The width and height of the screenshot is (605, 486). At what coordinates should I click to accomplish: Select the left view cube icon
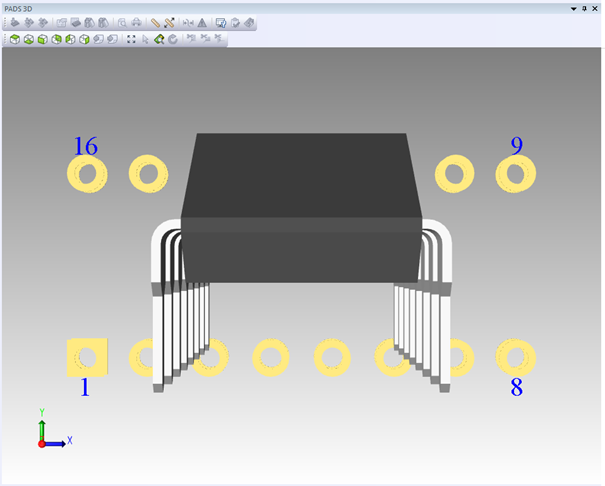[70, 39]
